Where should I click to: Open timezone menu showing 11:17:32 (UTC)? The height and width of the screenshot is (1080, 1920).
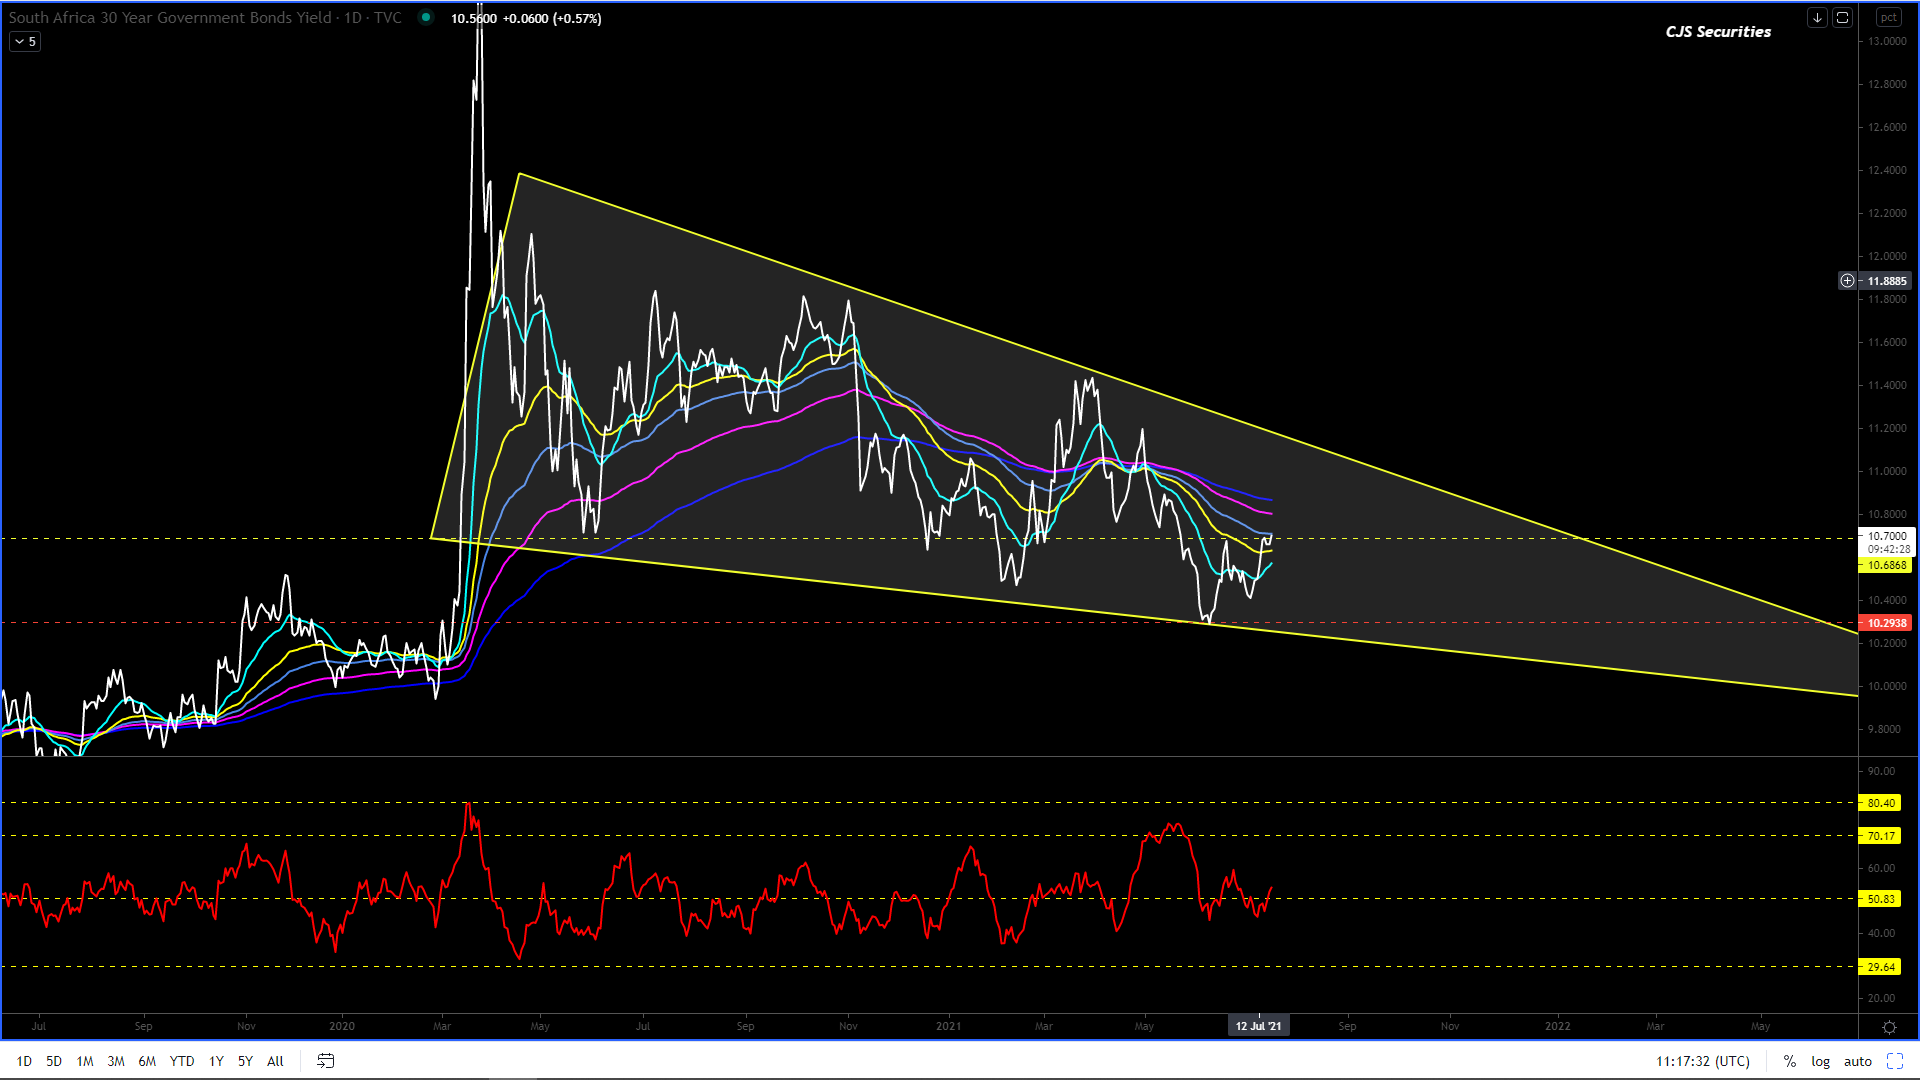point(1702,1061)
